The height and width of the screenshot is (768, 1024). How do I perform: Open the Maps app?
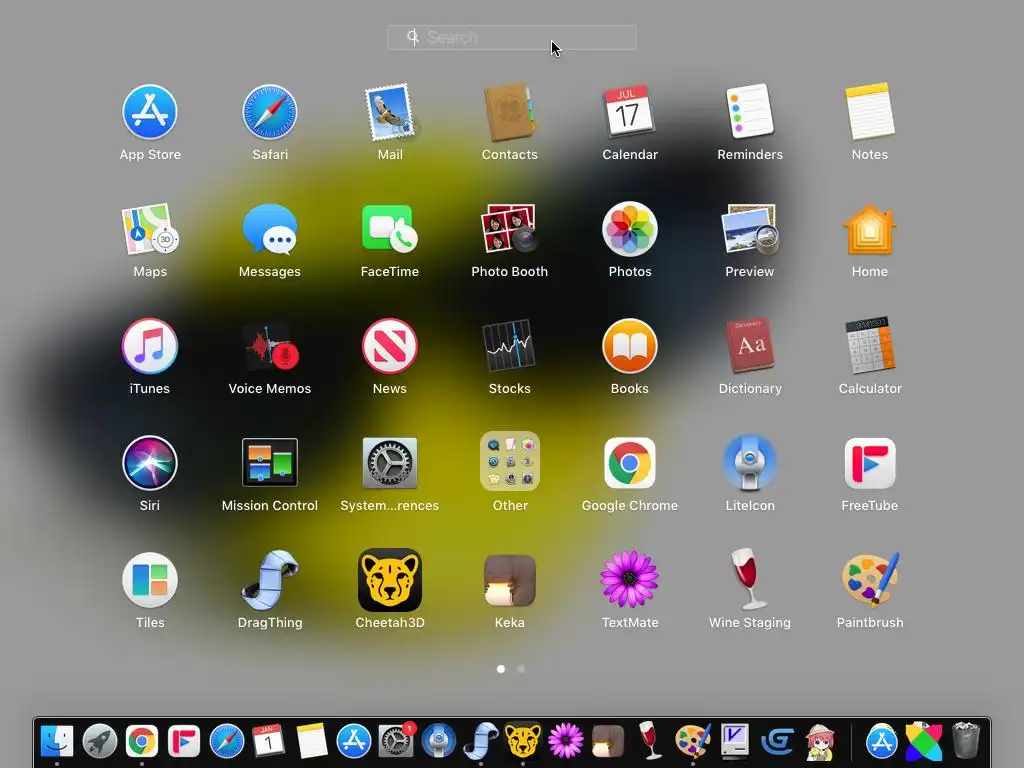click(150, 229)
